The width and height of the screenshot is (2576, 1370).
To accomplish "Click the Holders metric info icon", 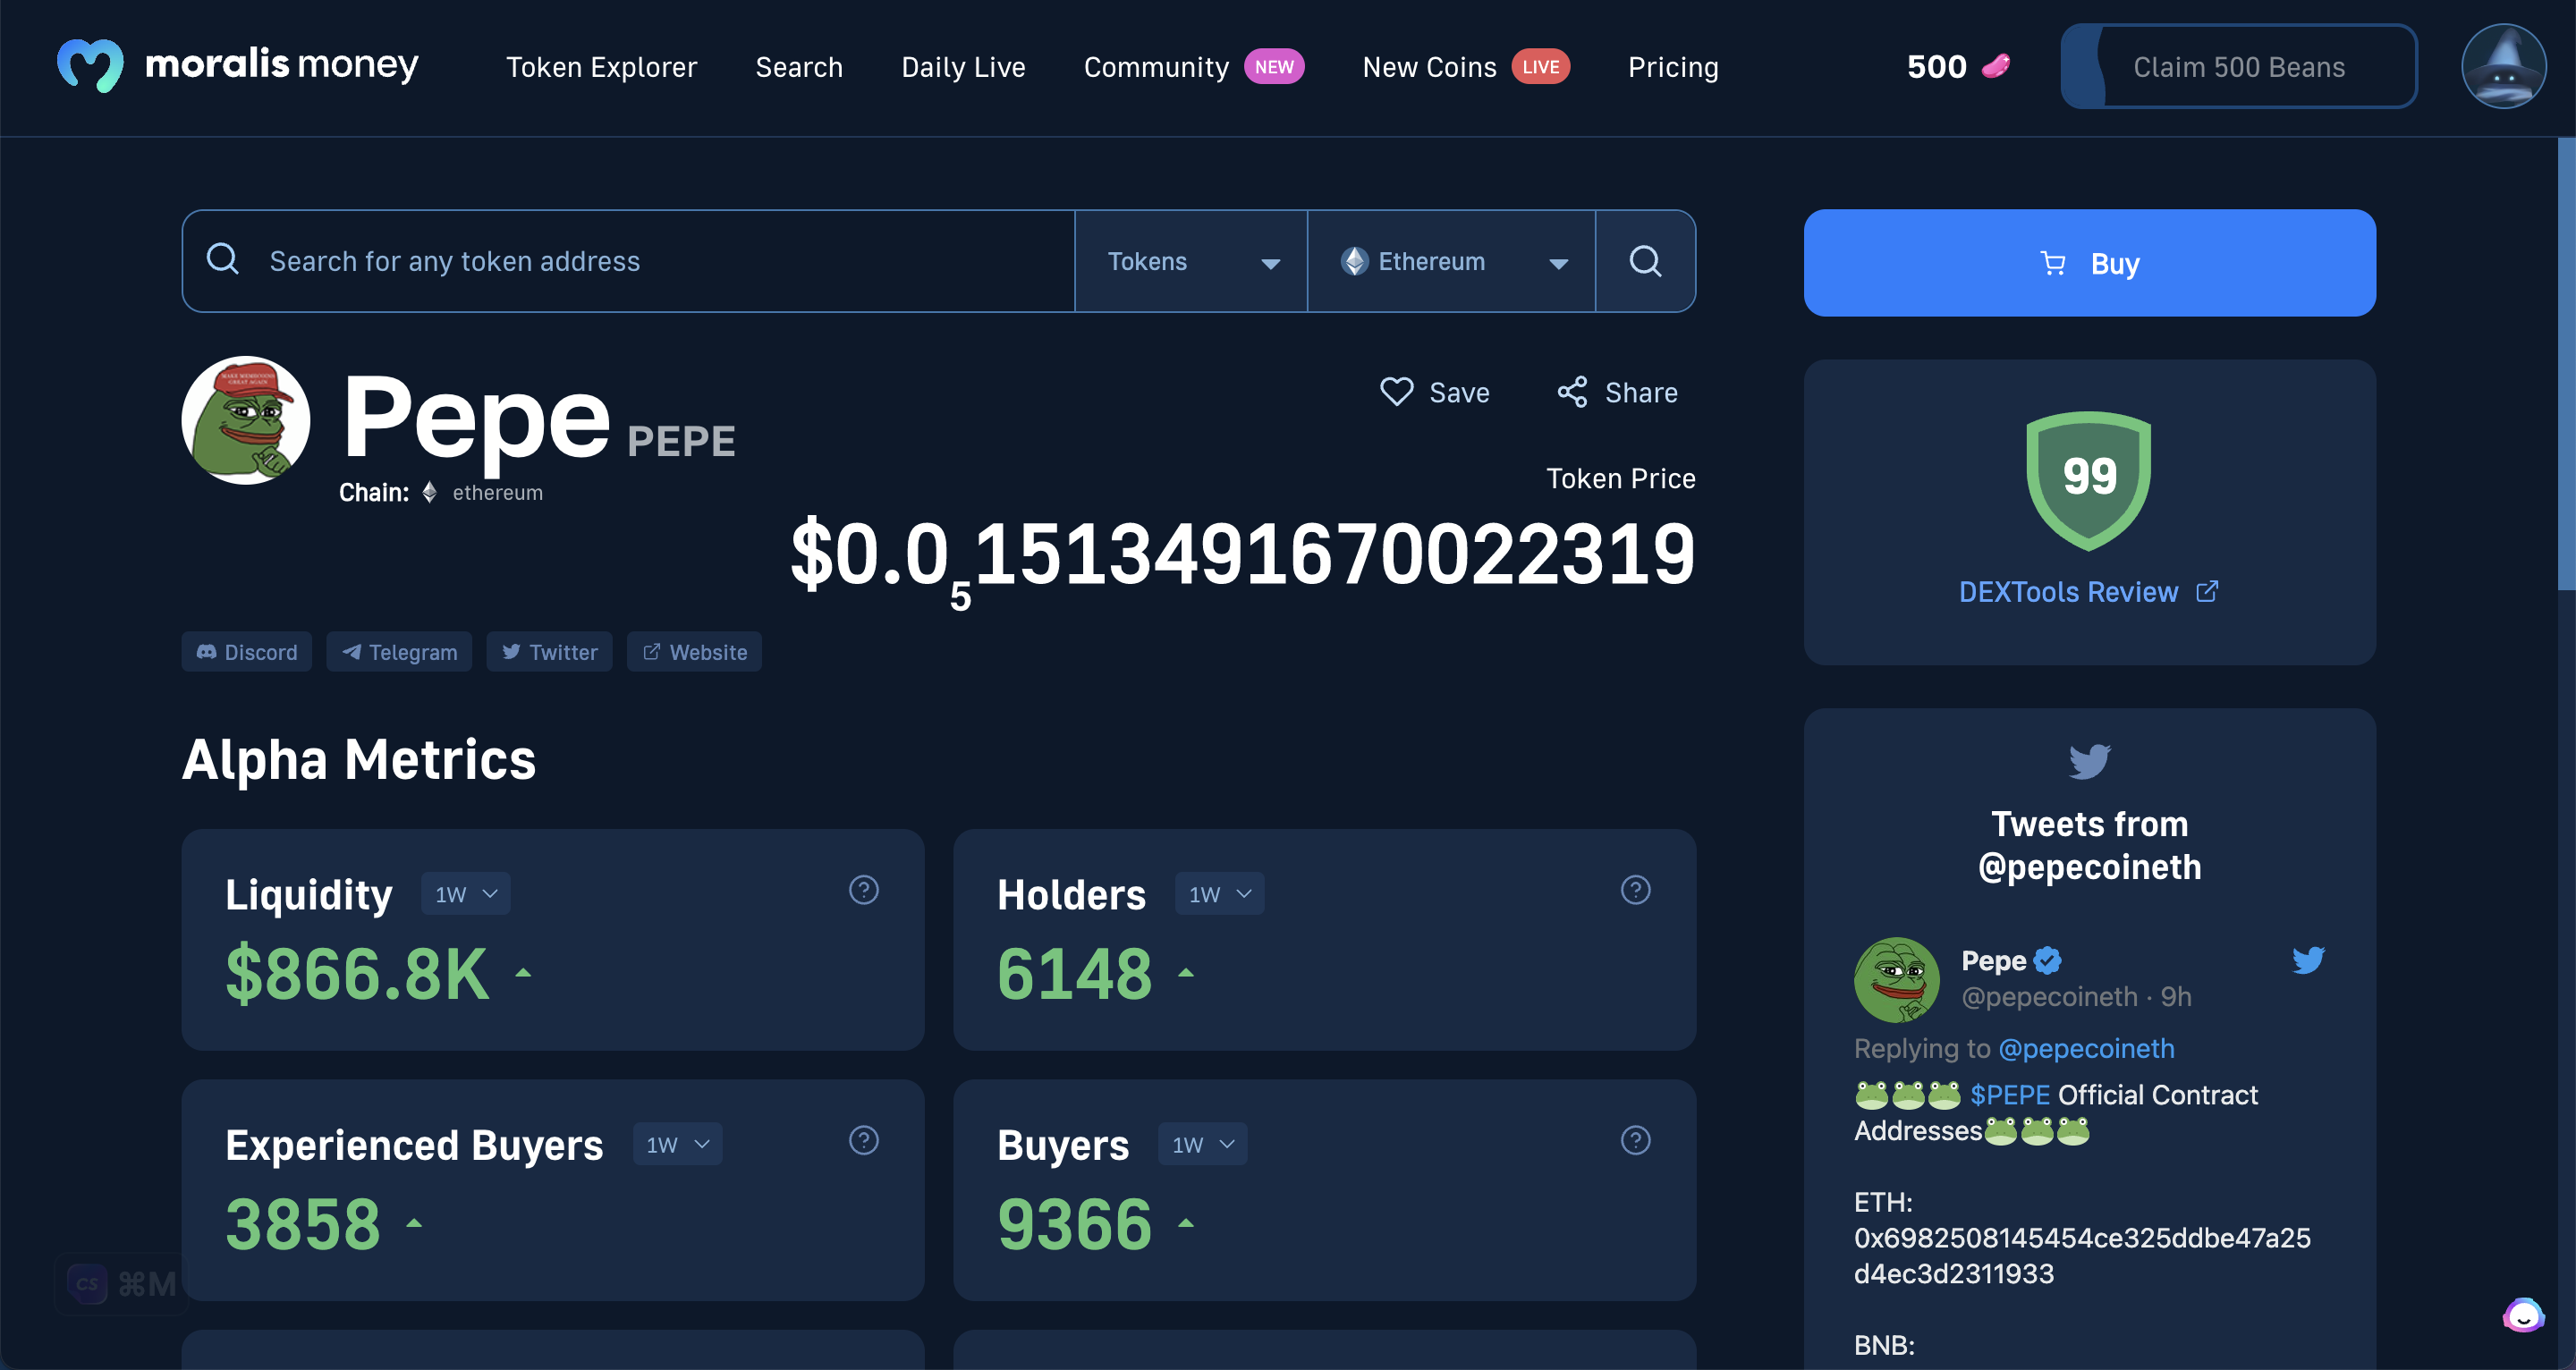I will (1634, 889).
